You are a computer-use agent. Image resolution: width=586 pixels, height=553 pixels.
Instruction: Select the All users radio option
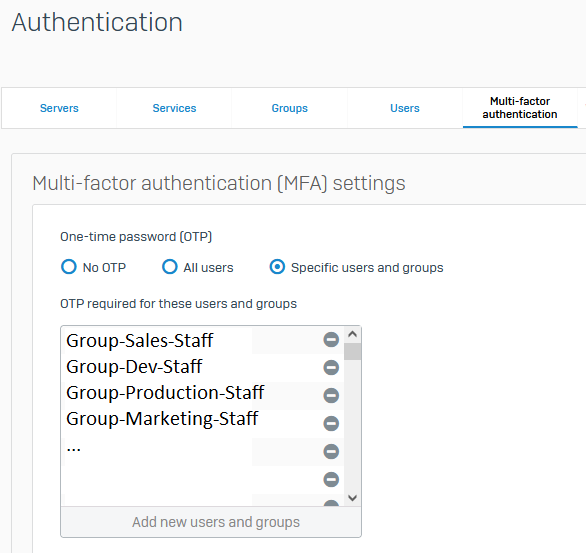pyautogui.click(x=170, y=267)
